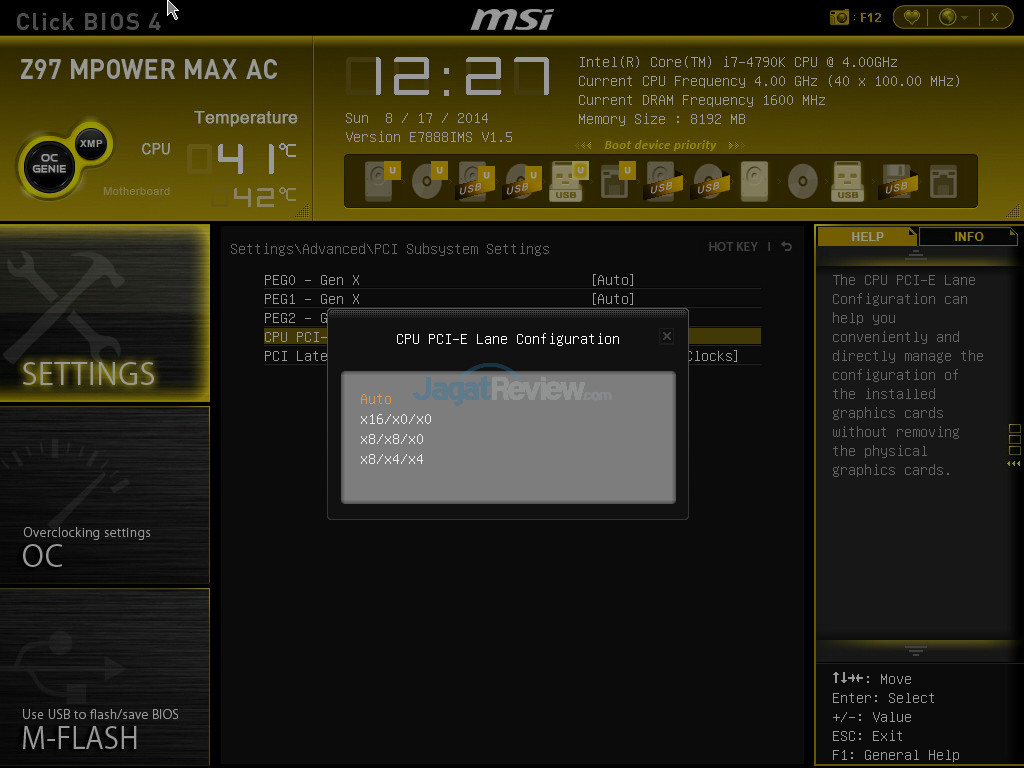Click the language globe icon
The width and height of the screenshot is (1024, 768).
(948, 17)
